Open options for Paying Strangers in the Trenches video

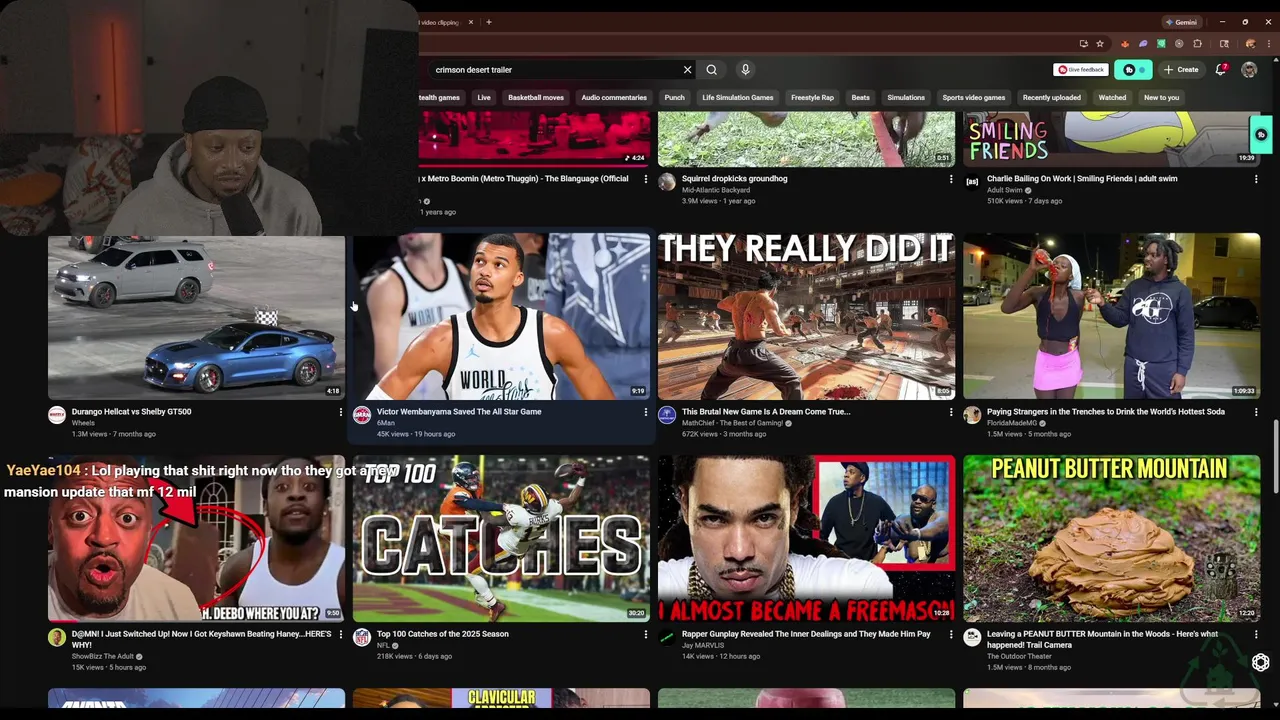tap(1256, 412)
